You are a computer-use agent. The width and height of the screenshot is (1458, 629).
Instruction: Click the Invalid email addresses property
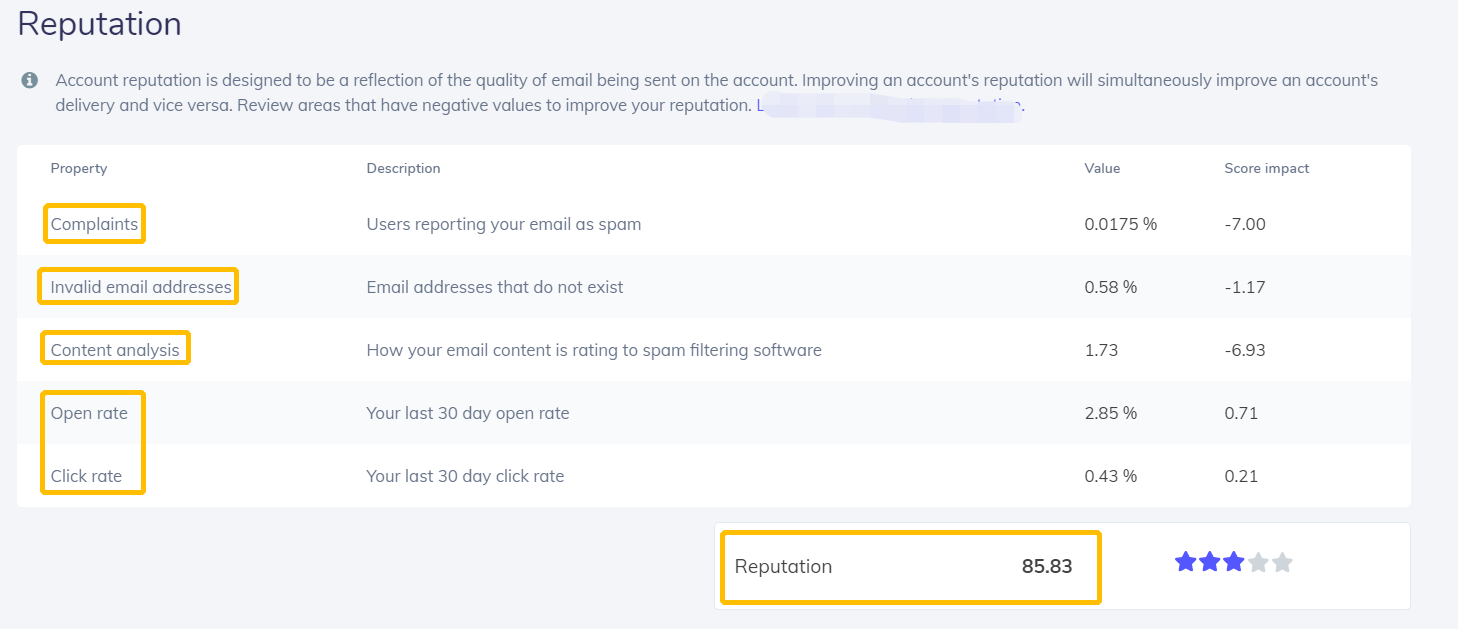141,287
